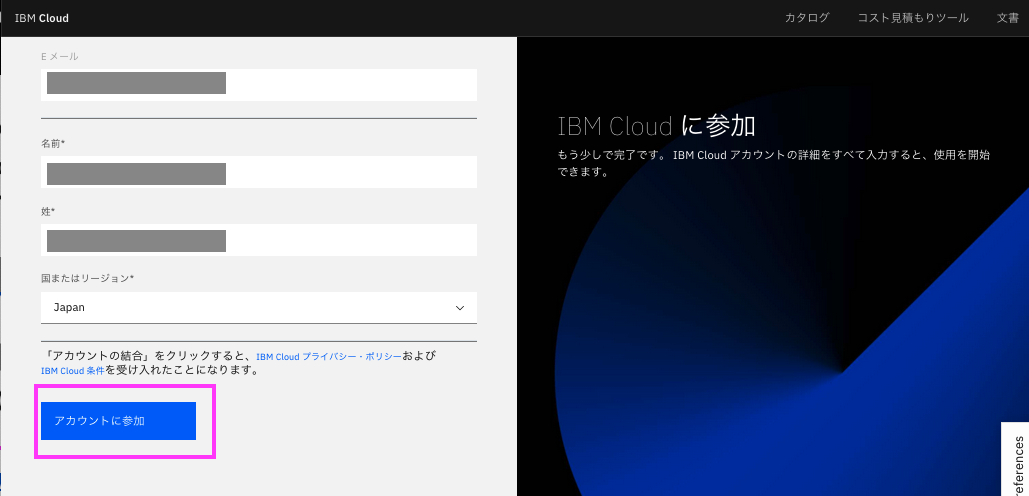Open the IBM Cloud home logo link
Viewport: 1029px width, 496px height.
[41, 18]
